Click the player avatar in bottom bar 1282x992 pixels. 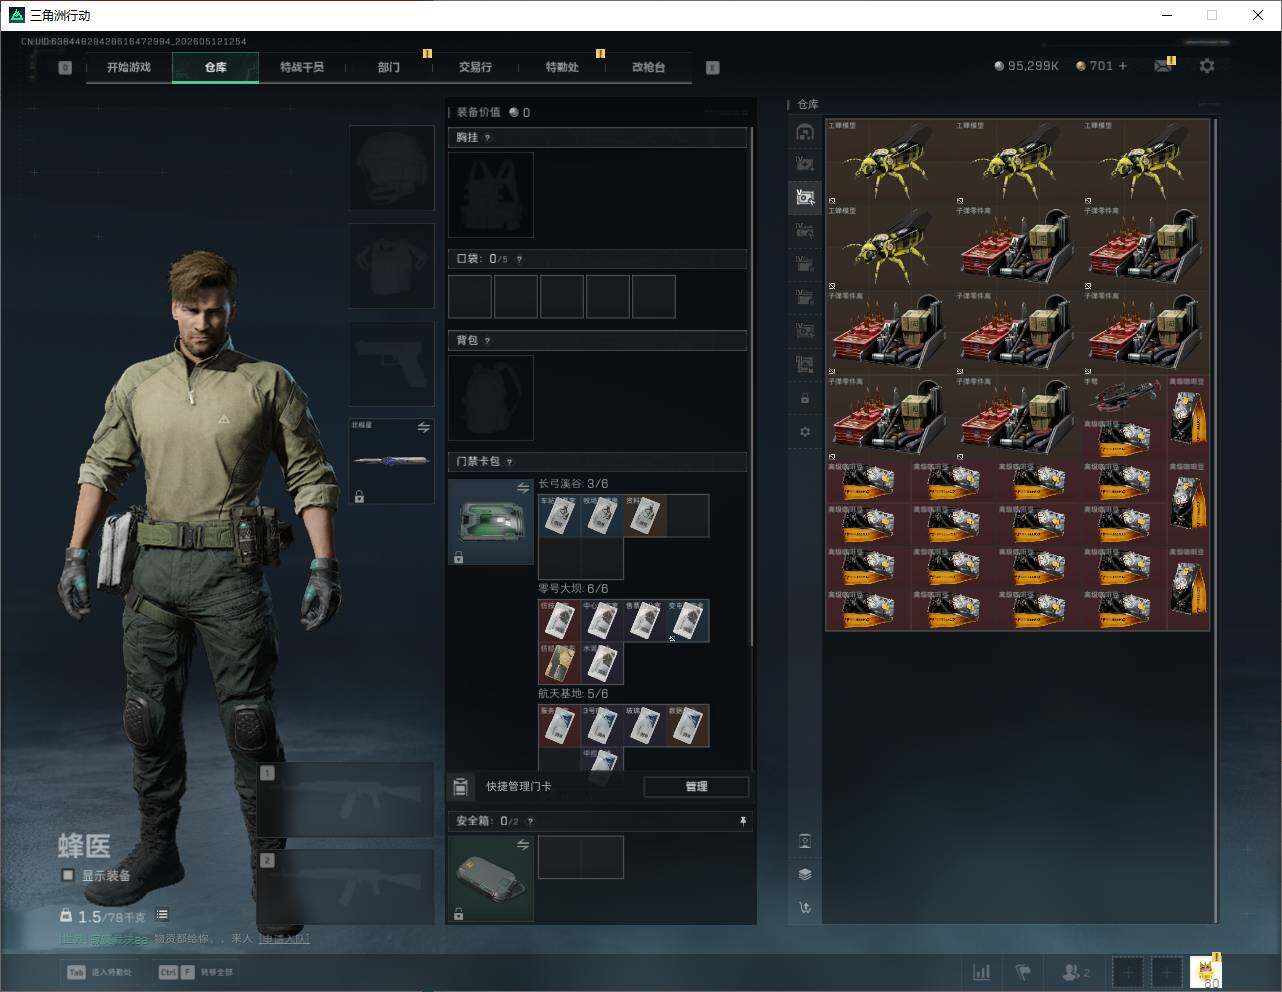coord(1206,972)
